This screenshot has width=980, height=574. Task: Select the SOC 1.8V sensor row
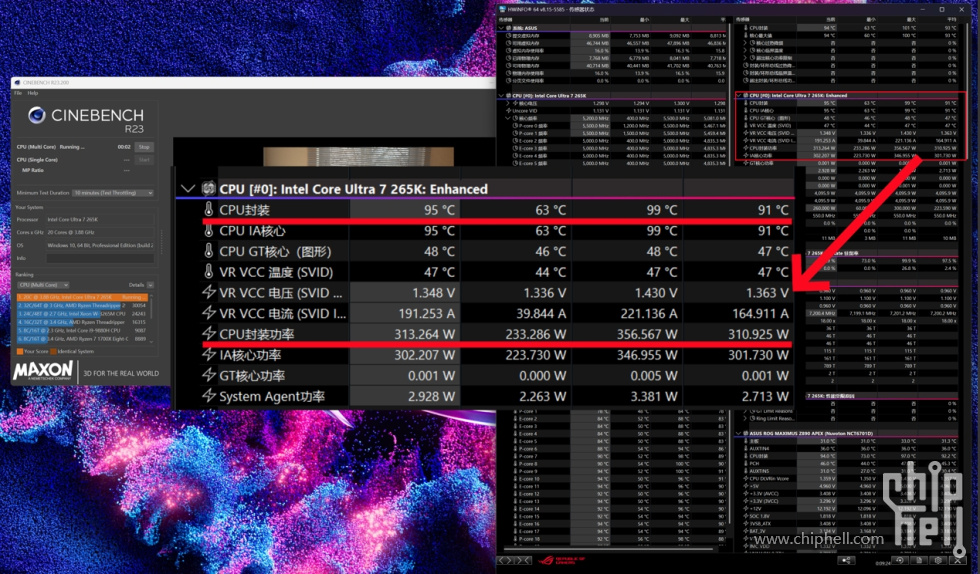(847, 516)
